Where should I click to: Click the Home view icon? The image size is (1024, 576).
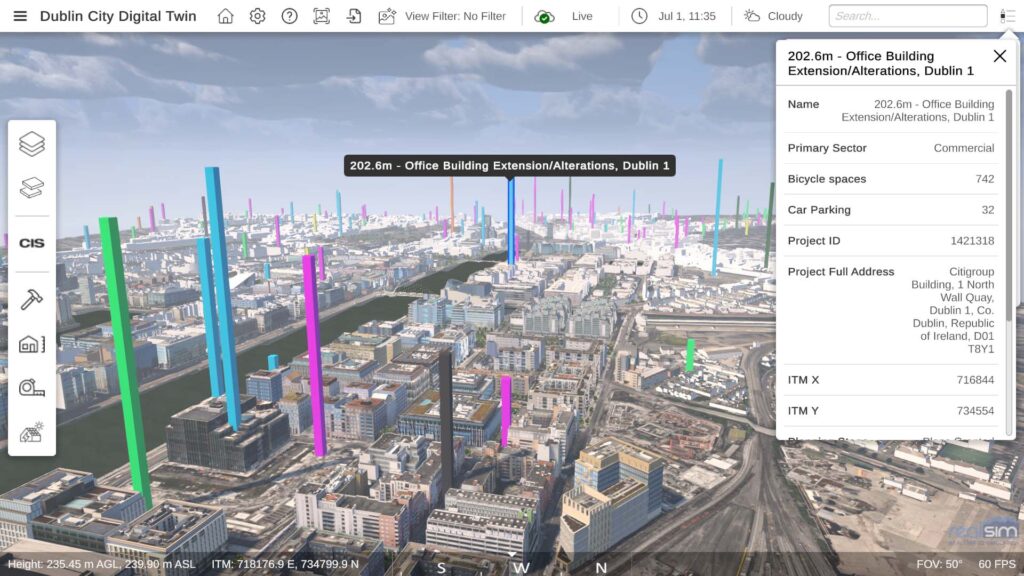pyautogui.click(x=225, y=16)
